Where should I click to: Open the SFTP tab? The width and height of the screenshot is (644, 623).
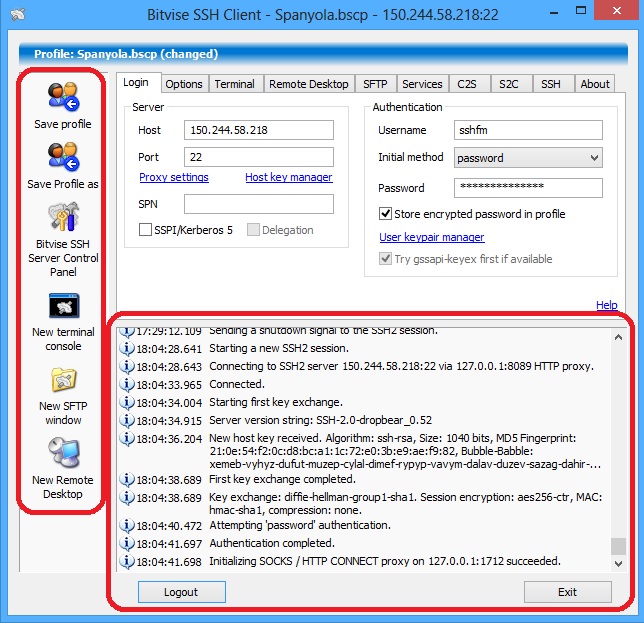pyautogui.click(x=375, y=84)
